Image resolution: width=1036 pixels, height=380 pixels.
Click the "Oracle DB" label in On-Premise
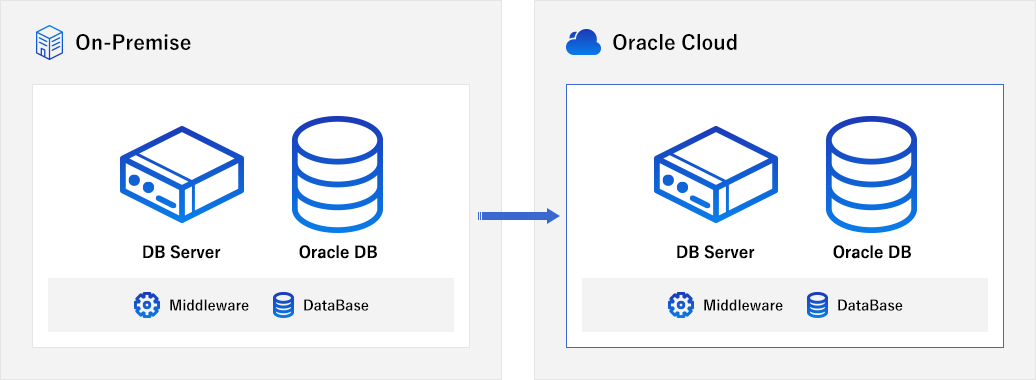(x=338, y=252)
